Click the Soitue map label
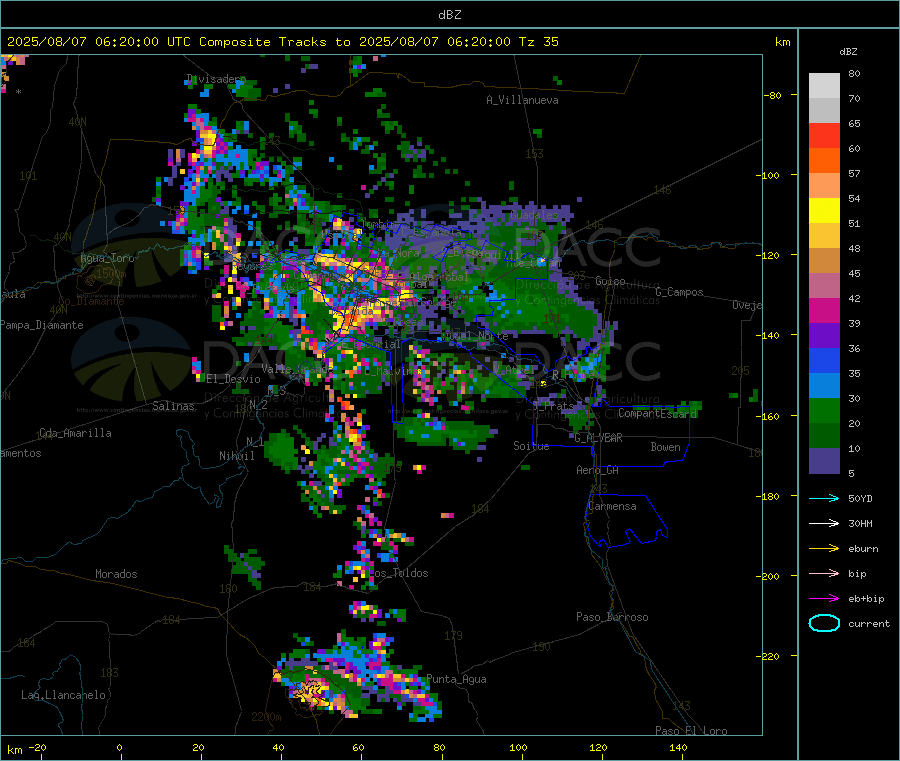This screenshot has height=761, width=900. [531, 446]
